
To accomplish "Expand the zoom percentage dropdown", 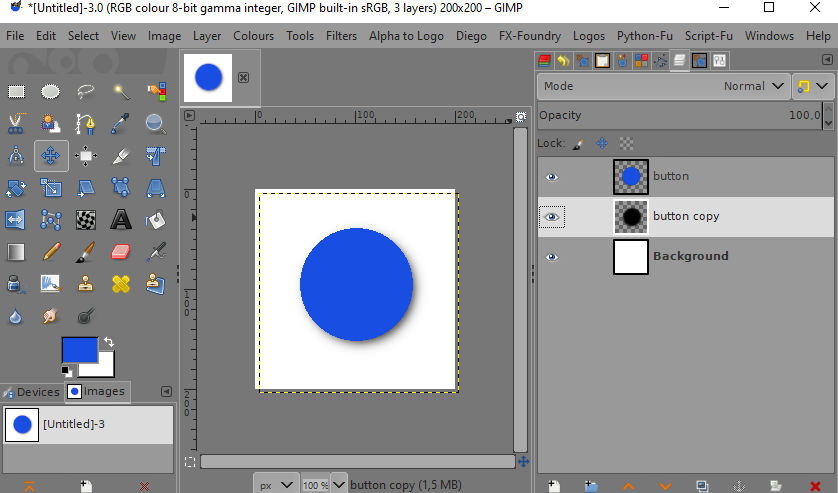I will [339, 484].
